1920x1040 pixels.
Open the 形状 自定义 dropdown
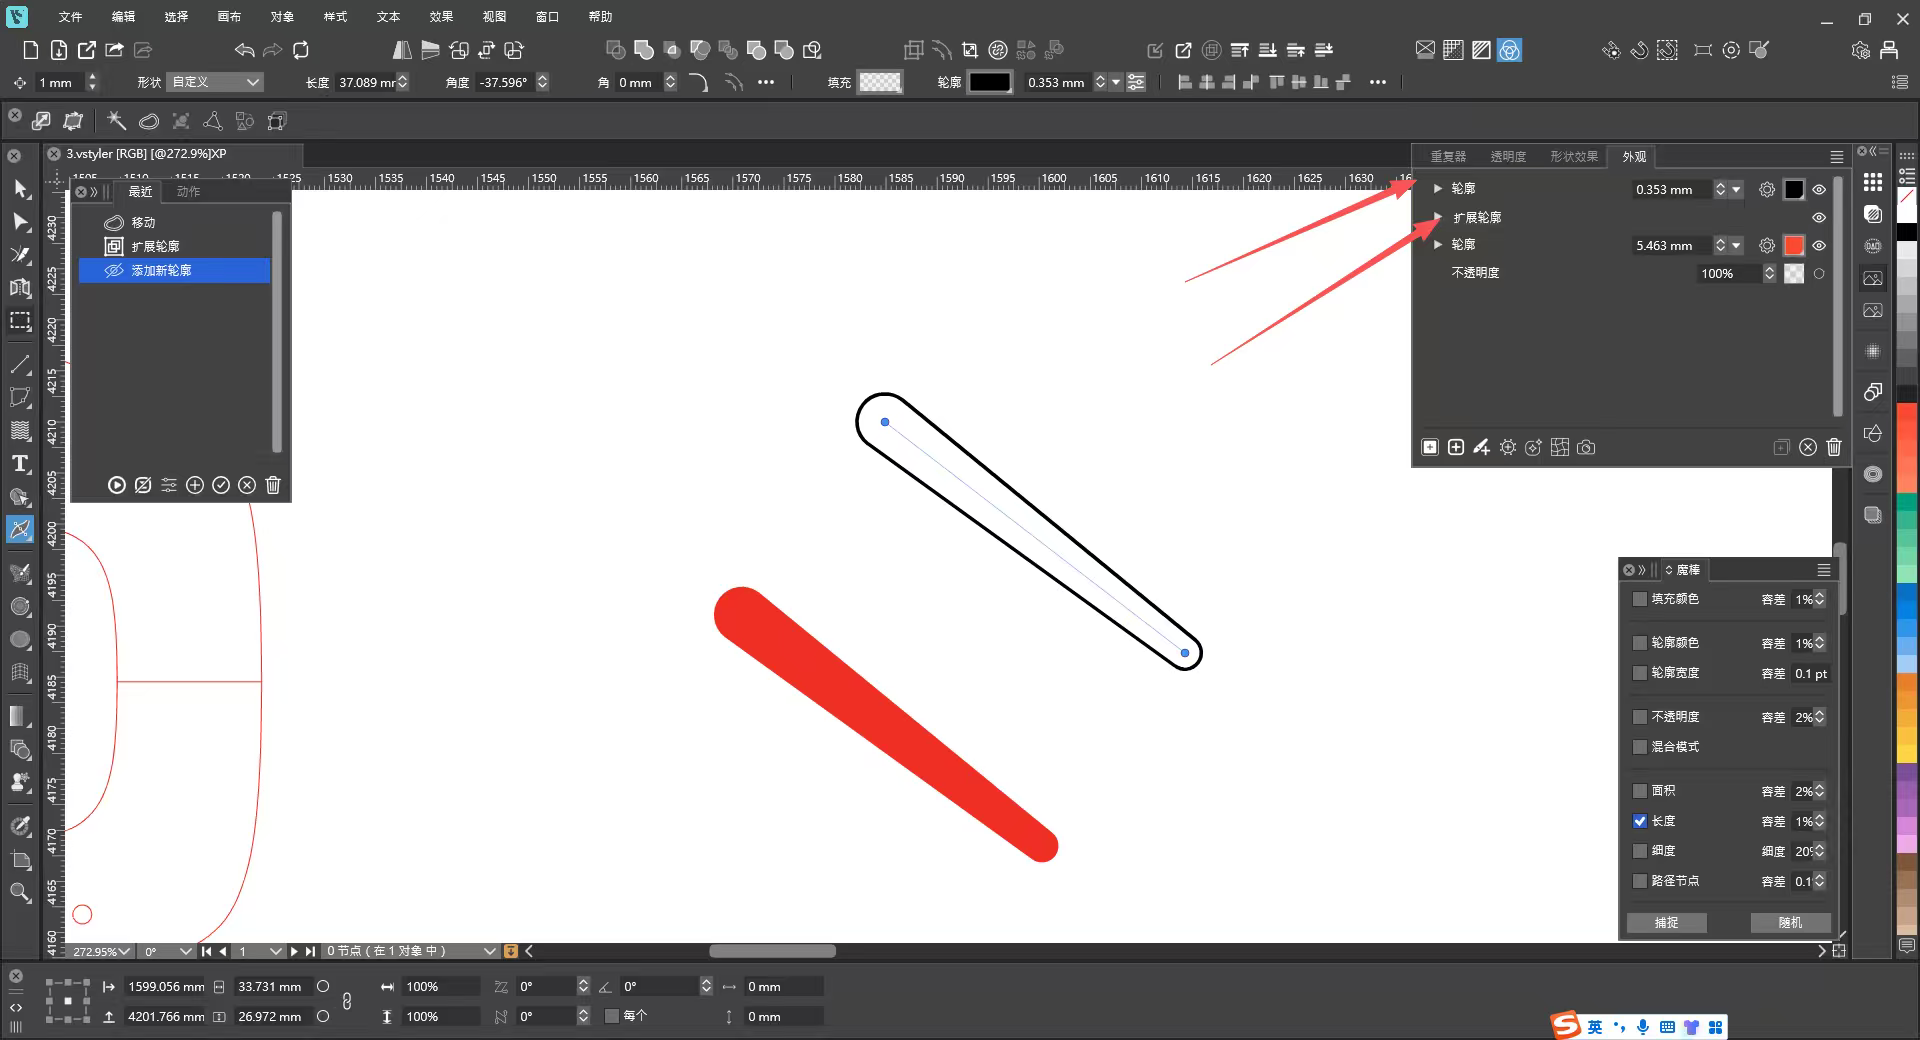pos(215,82)
